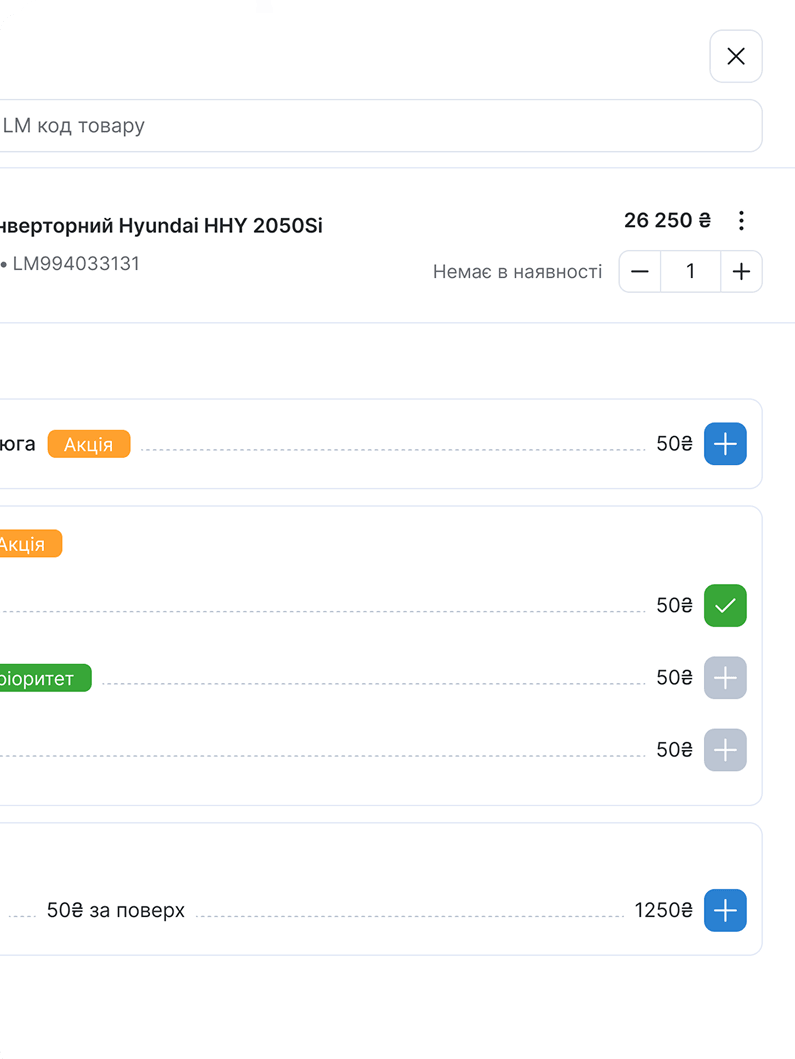795x1059 pixels.
Task: Click the green пріоритет badge
Action: (x=45, y=677)
